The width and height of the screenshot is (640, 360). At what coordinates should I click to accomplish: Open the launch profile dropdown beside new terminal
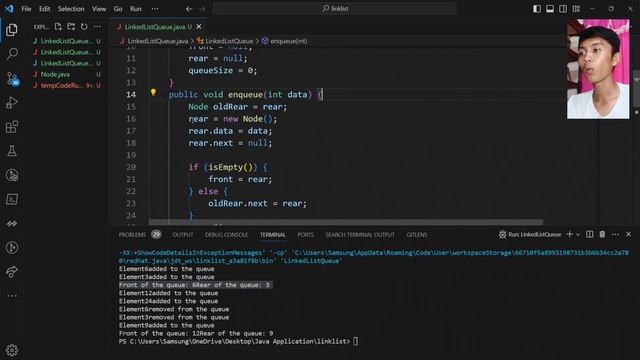[x=578, y=234]
